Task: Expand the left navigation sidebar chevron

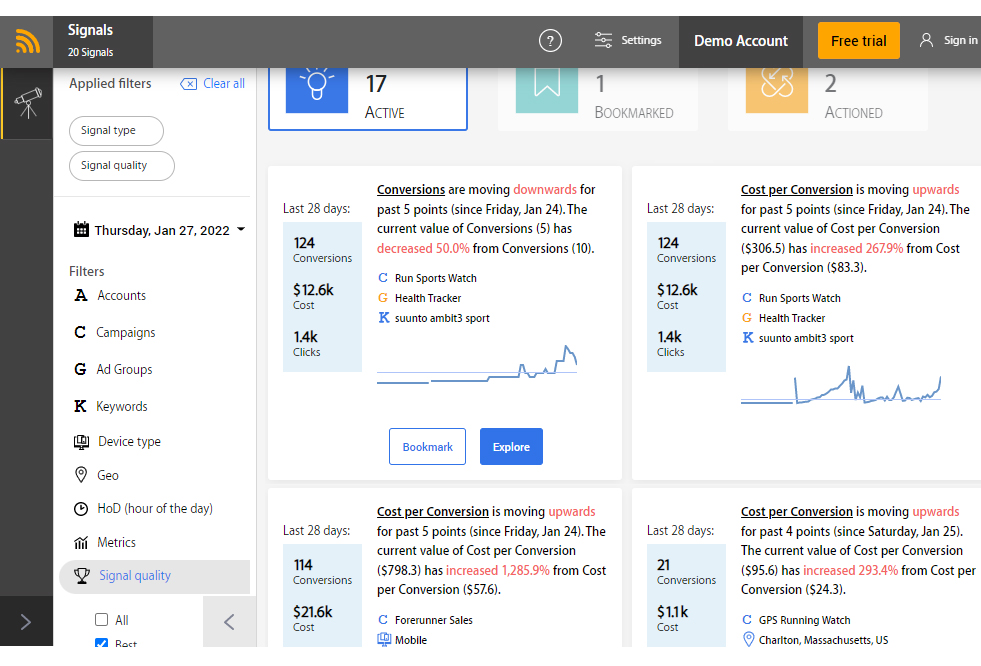Action: [x=26, y=622]
